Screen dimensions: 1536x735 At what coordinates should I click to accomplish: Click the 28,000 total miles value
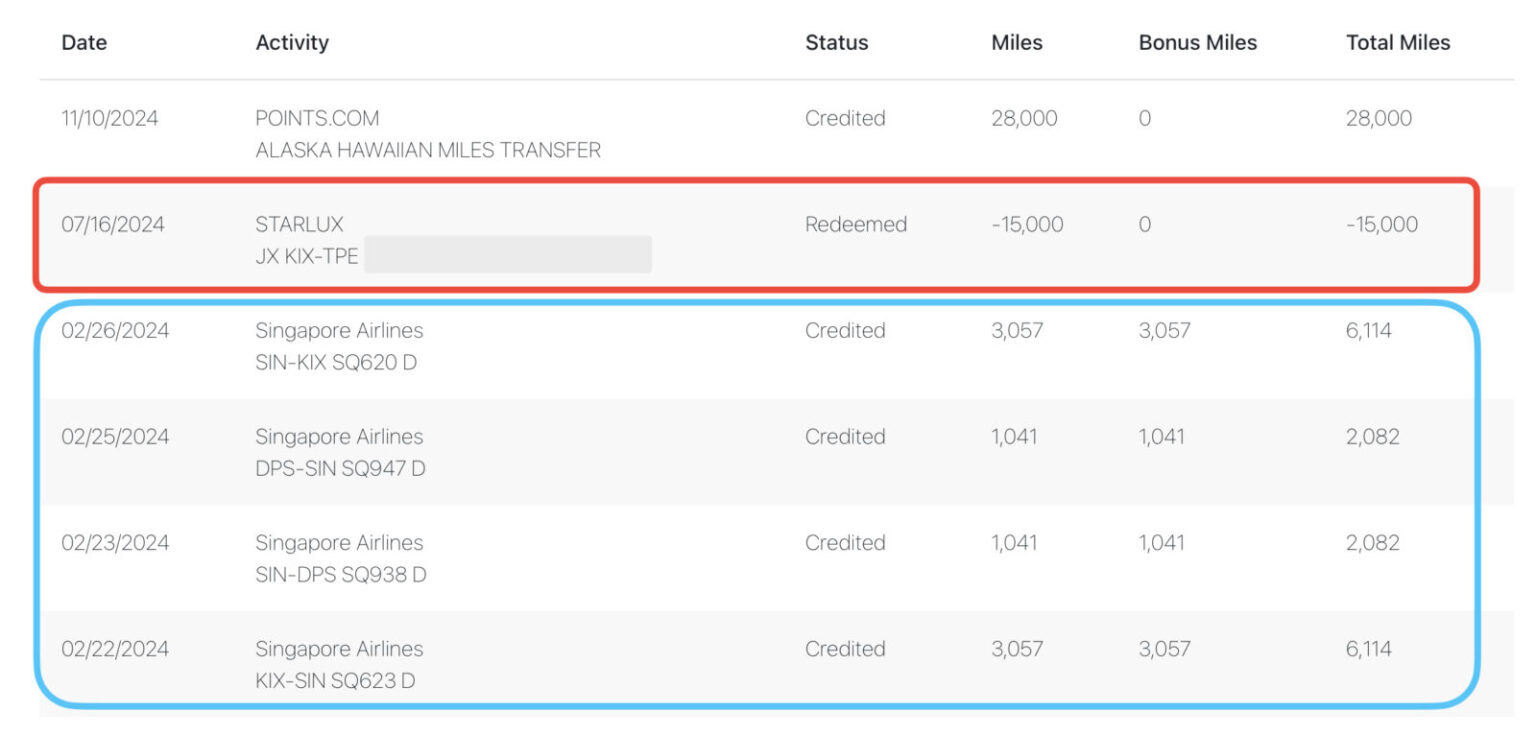(x=1378, y=118)
